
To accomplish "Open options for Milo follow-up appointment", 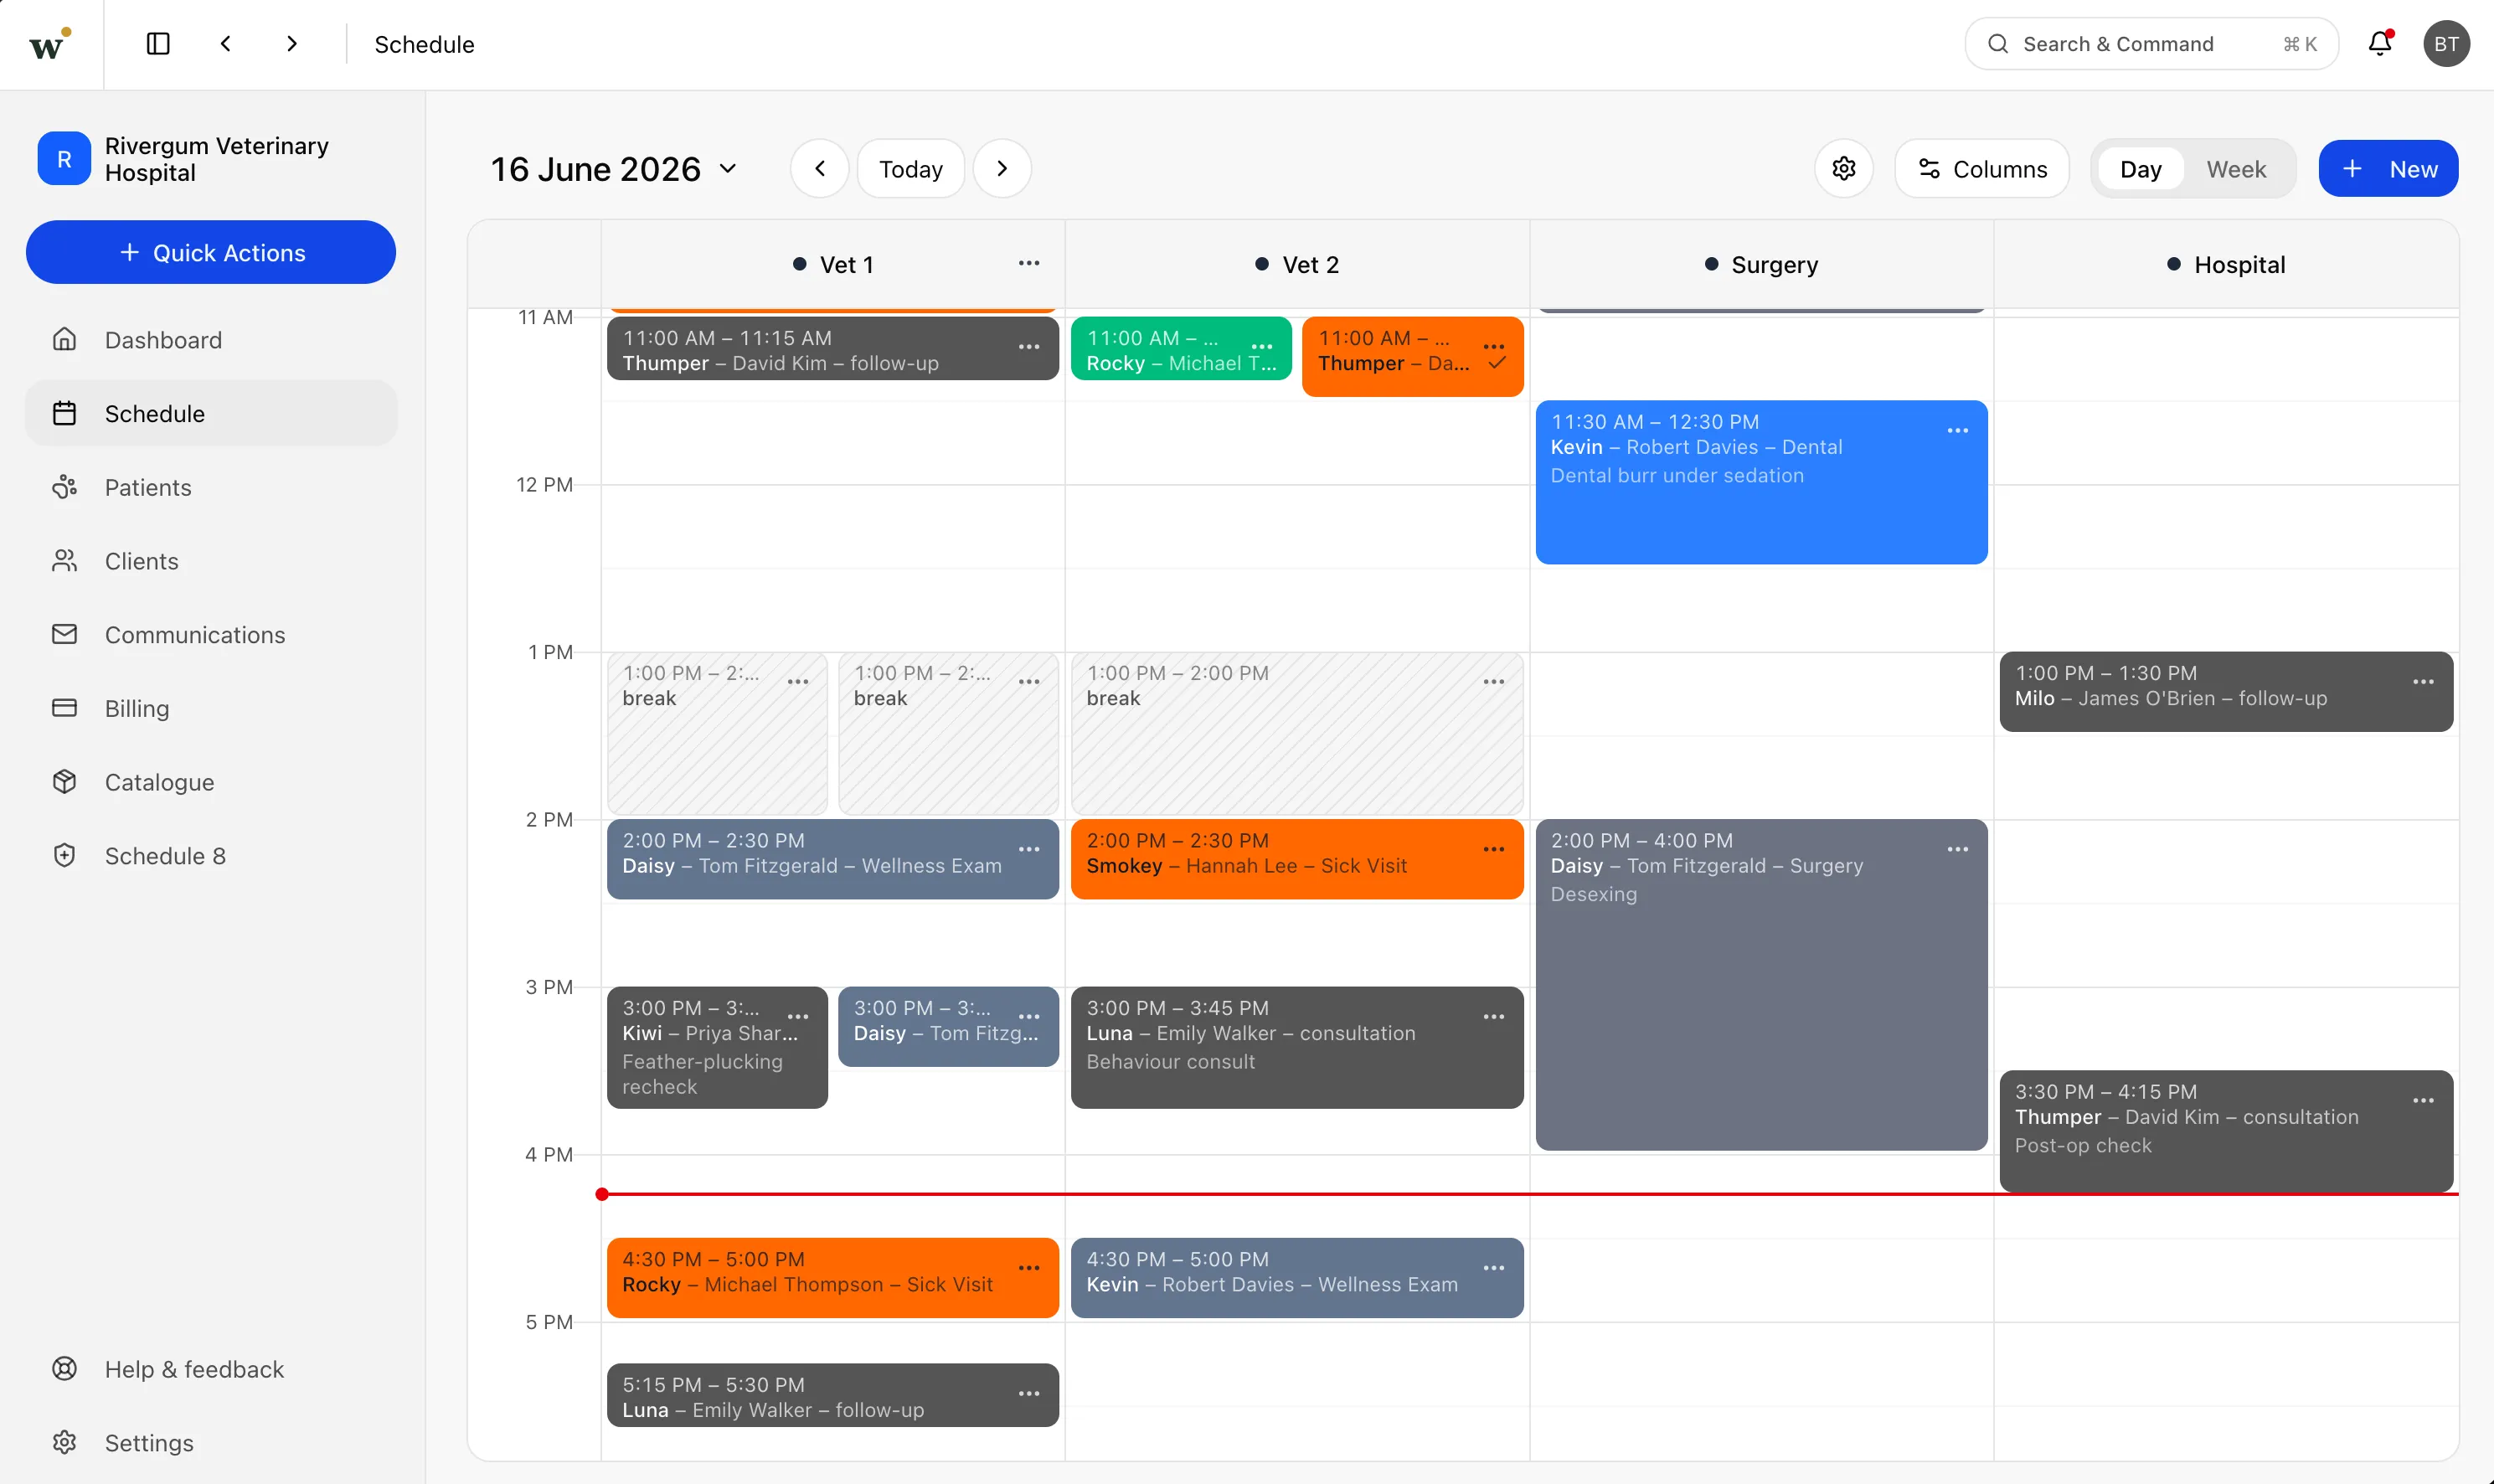I will coord(2423,682).
